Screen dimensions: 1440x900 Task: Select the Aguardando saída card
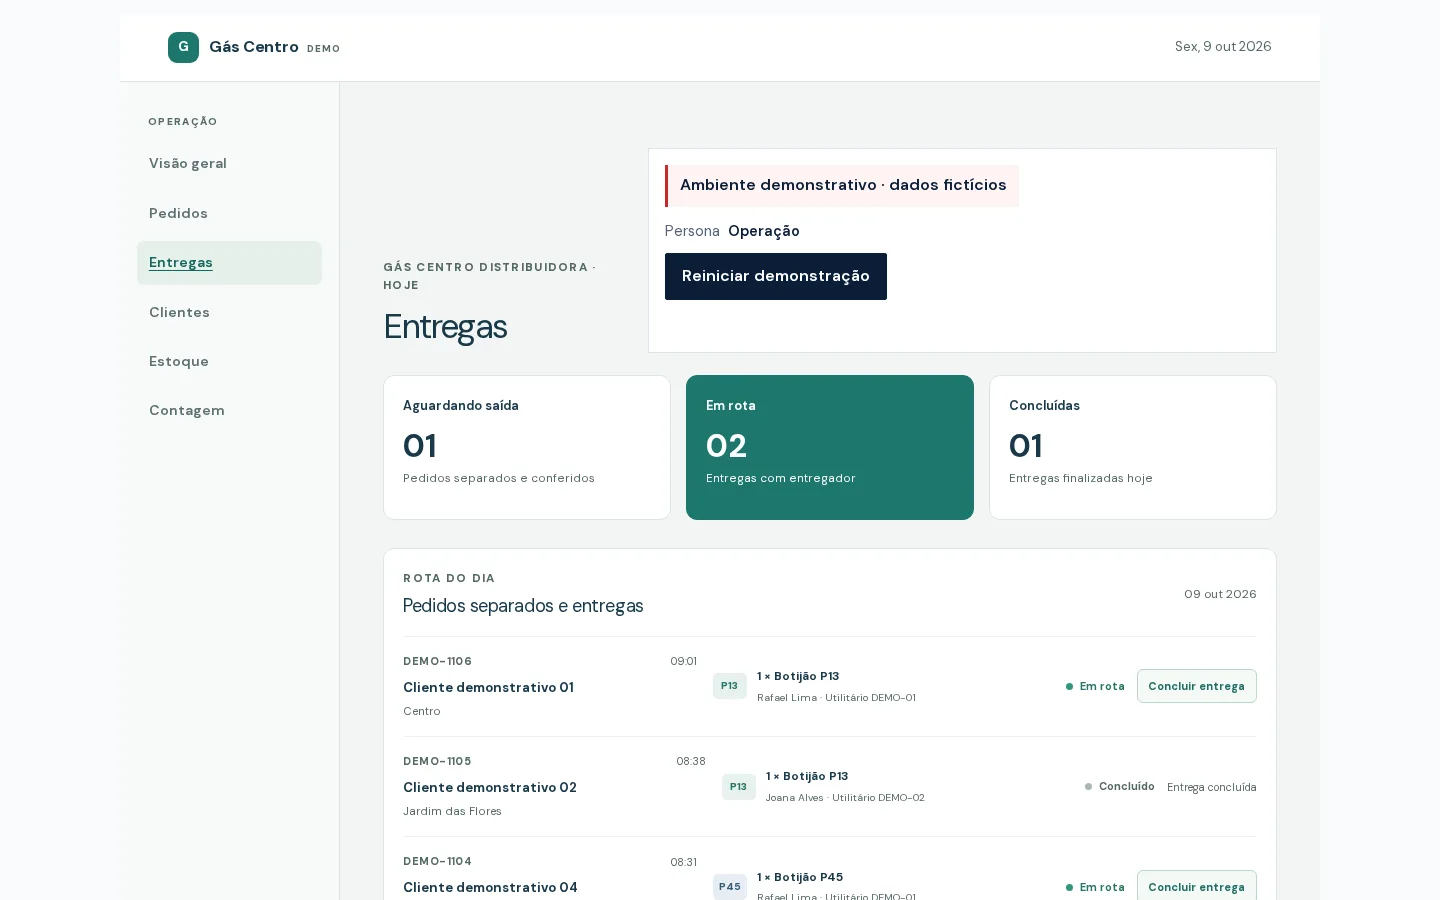[x=527, y=447]
